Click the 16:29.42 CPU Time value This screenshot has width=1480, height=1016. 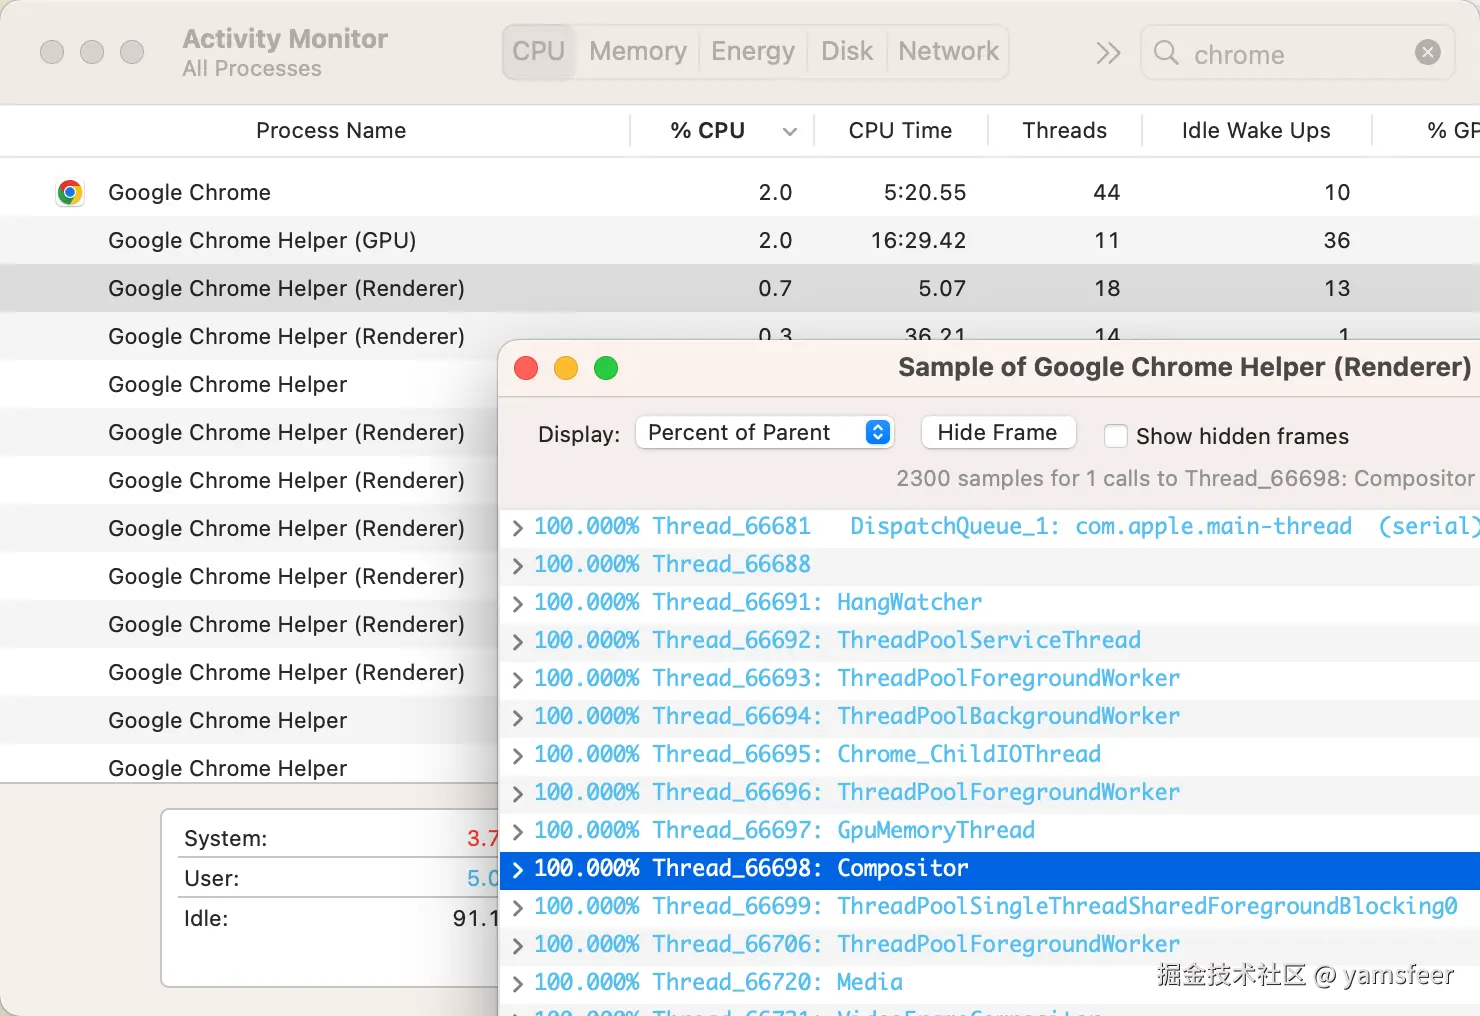(x=918, y=240)
